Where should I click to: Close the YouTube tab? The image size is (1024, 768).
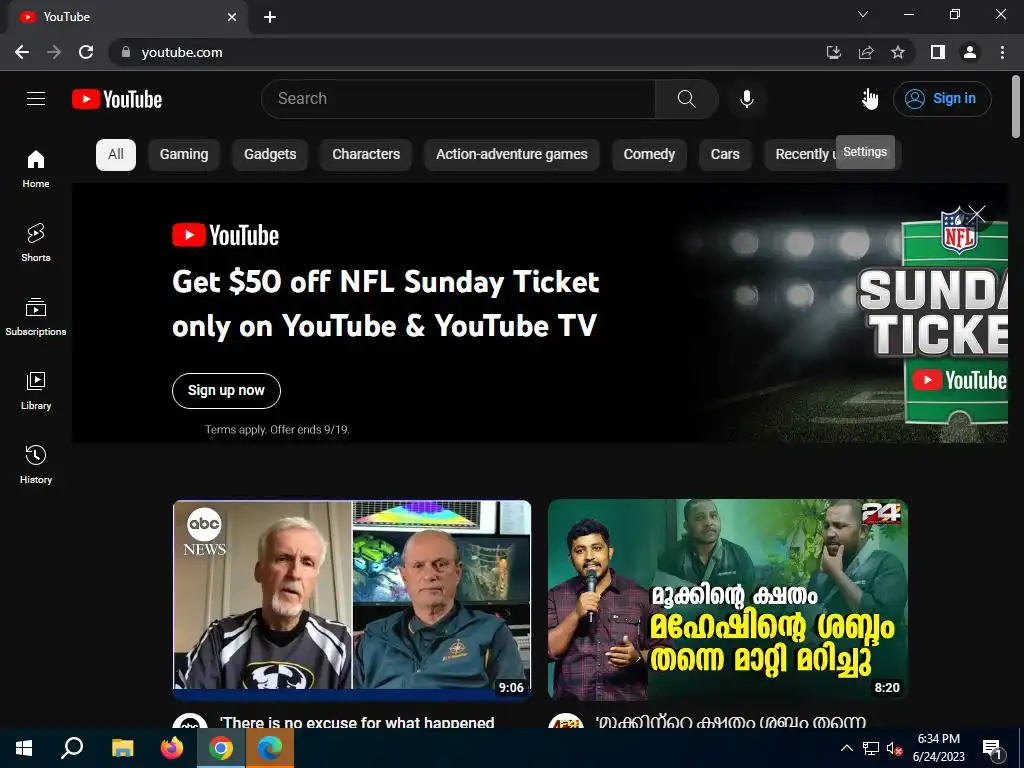[x=232, y=17]
